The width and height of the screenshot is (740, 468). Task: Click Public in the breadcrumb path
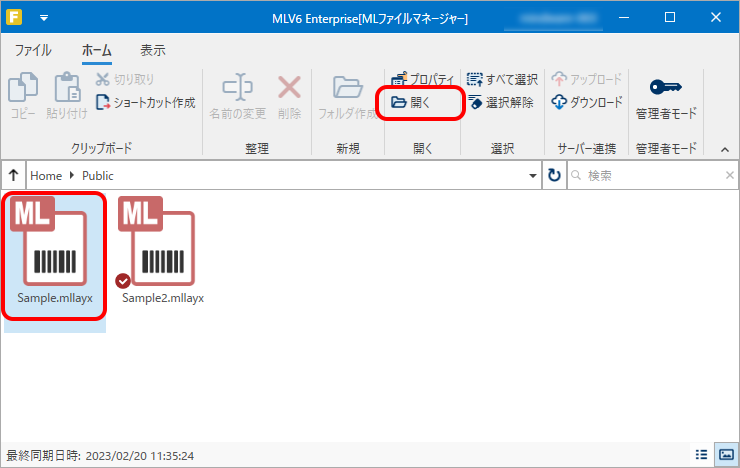[x=98, y=176]
